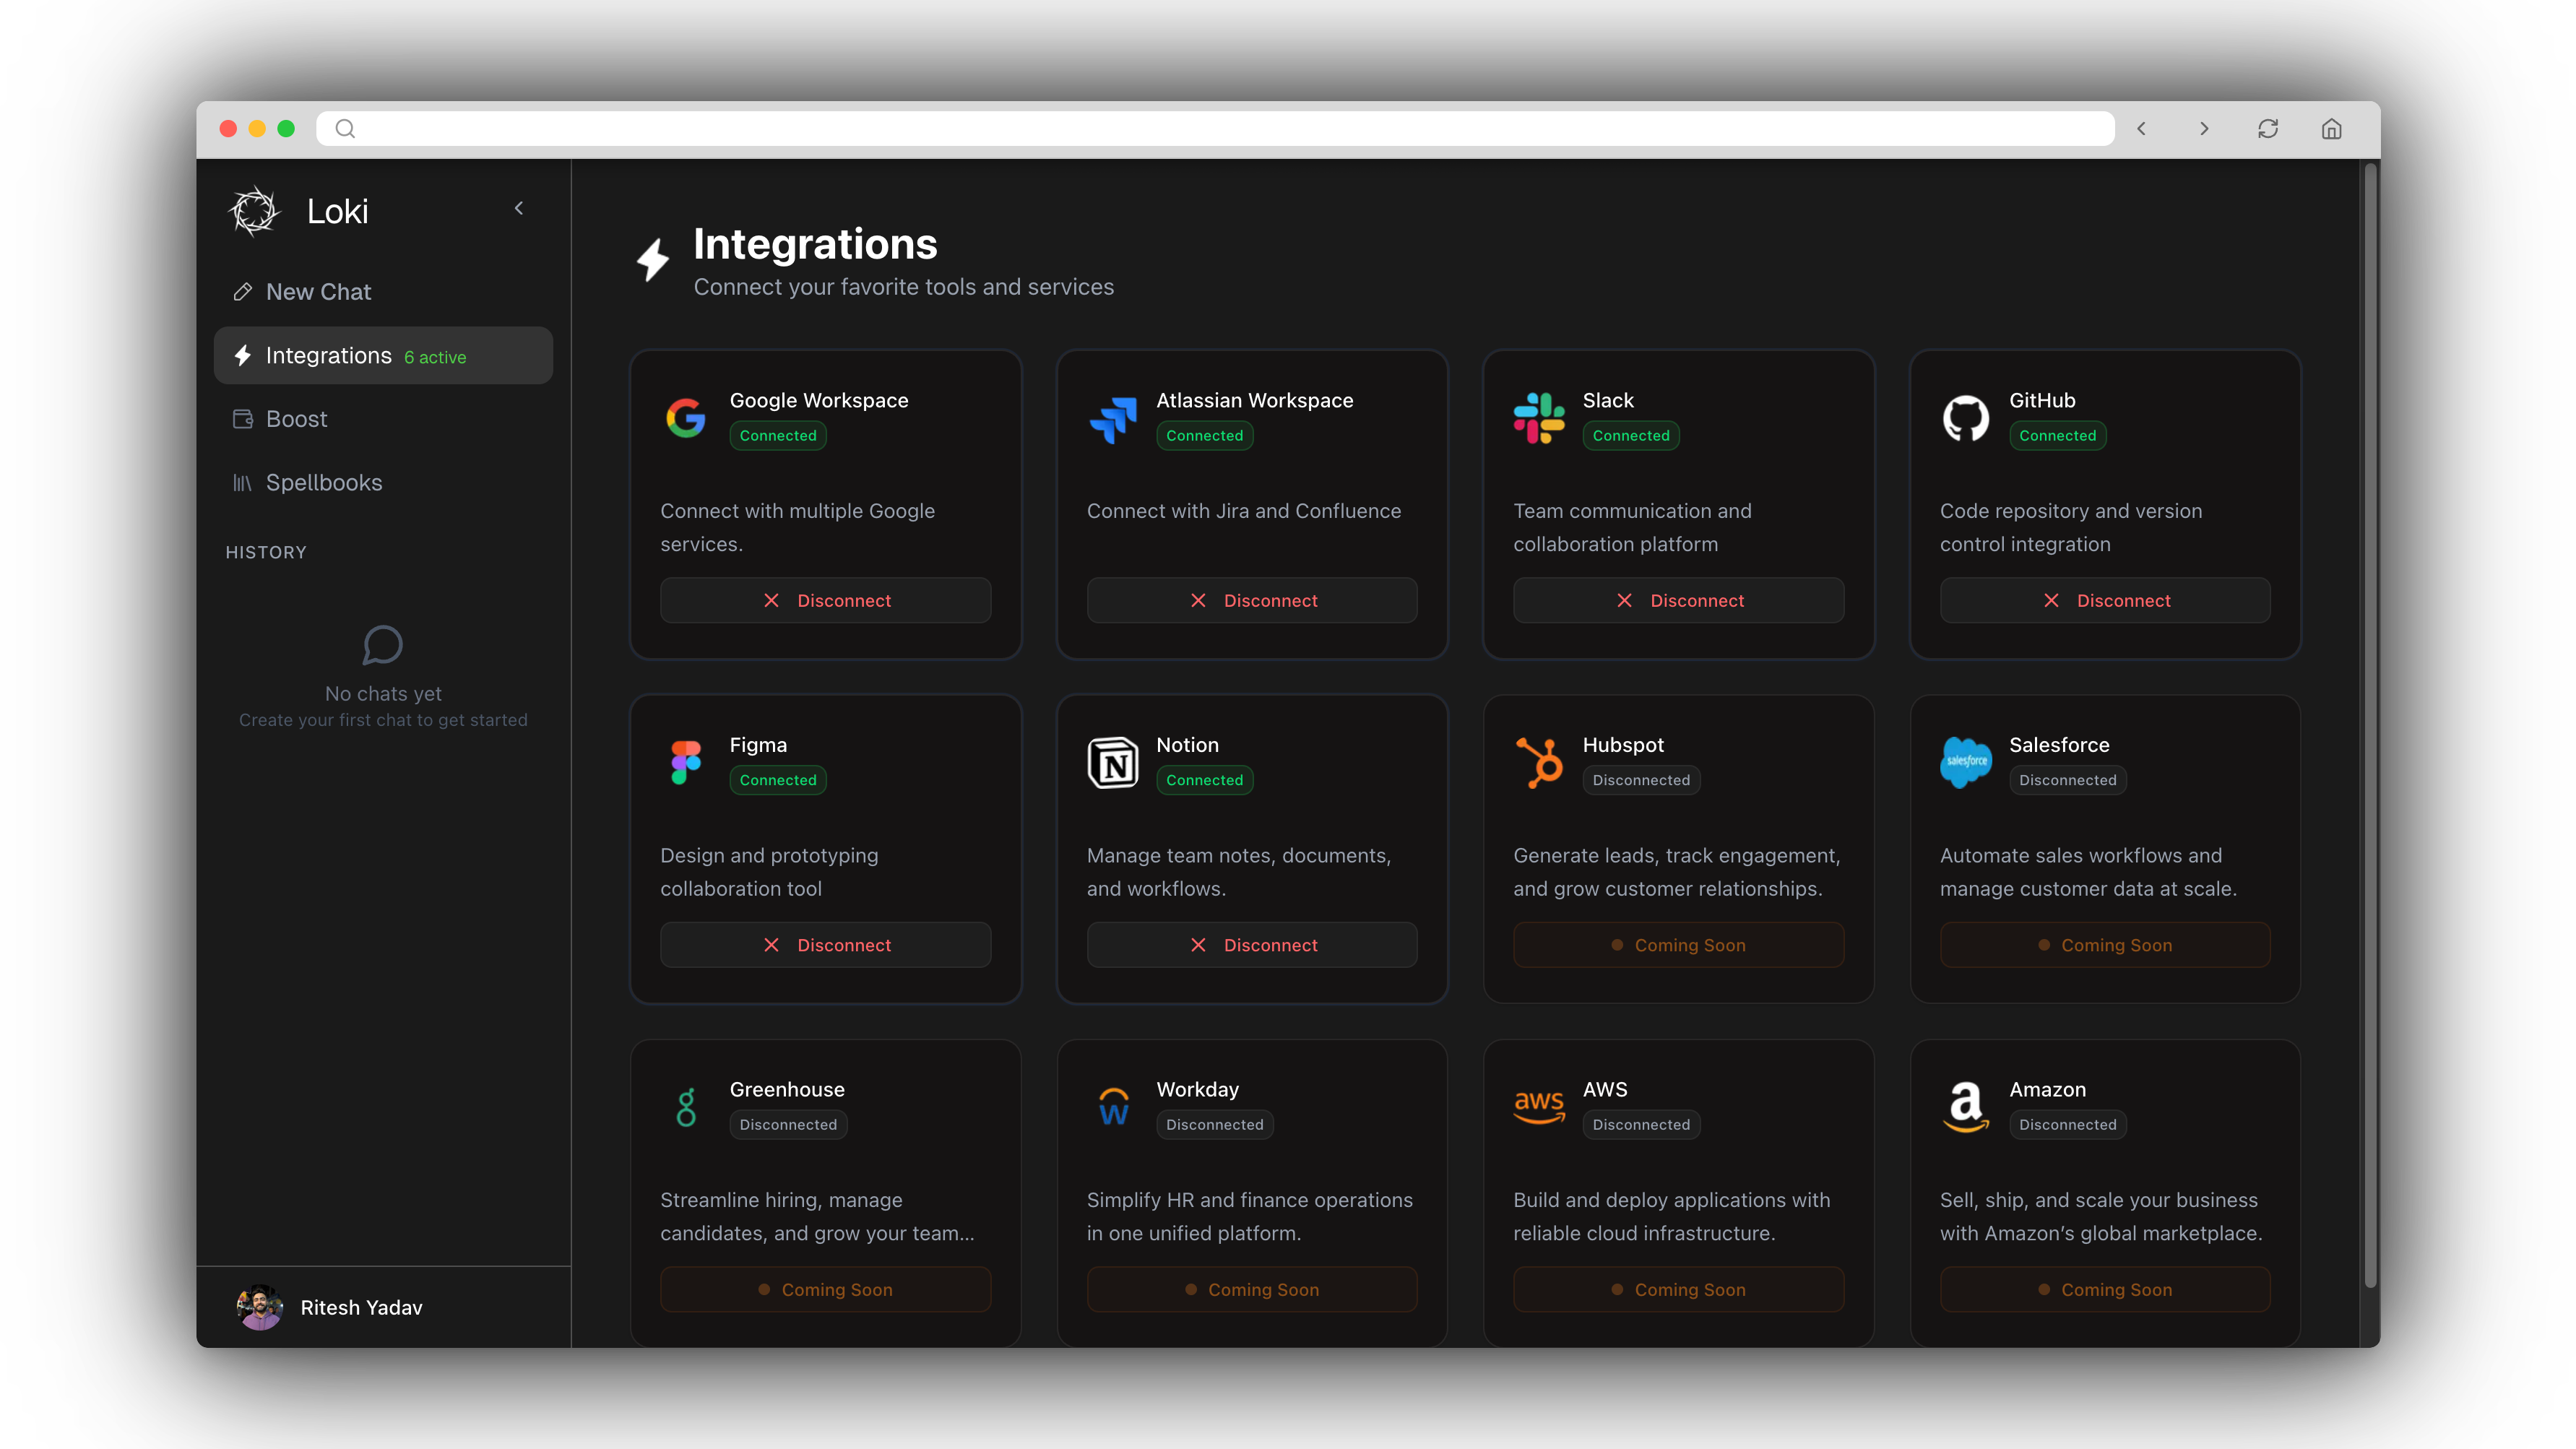The height and width of the screenshot is (1449, 2576).
Task: Disconnect the Notion integration
Action: [x=1251, y=945]
